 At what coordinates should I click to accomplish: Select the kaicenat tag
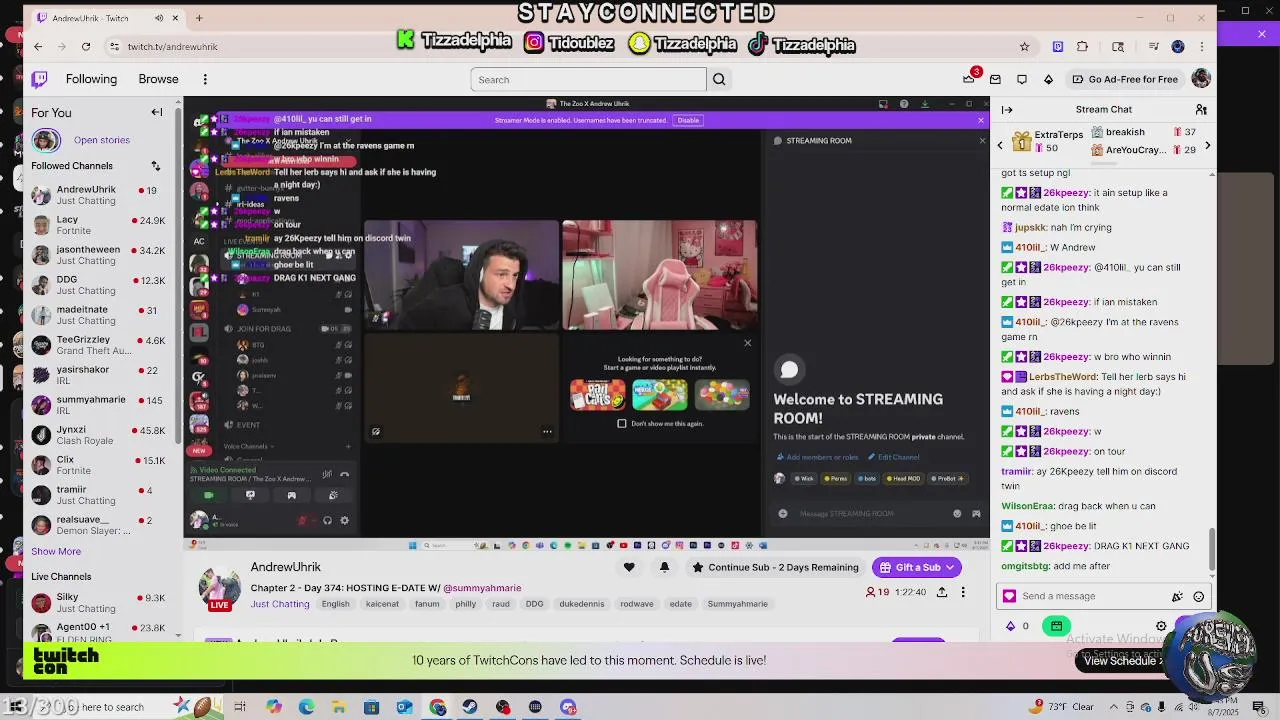(382, 604)
